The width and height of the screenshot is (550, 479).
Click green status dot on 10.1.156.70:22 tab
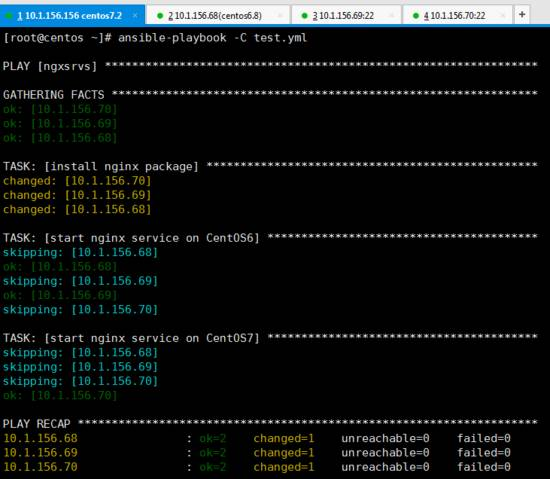point(416,15)
